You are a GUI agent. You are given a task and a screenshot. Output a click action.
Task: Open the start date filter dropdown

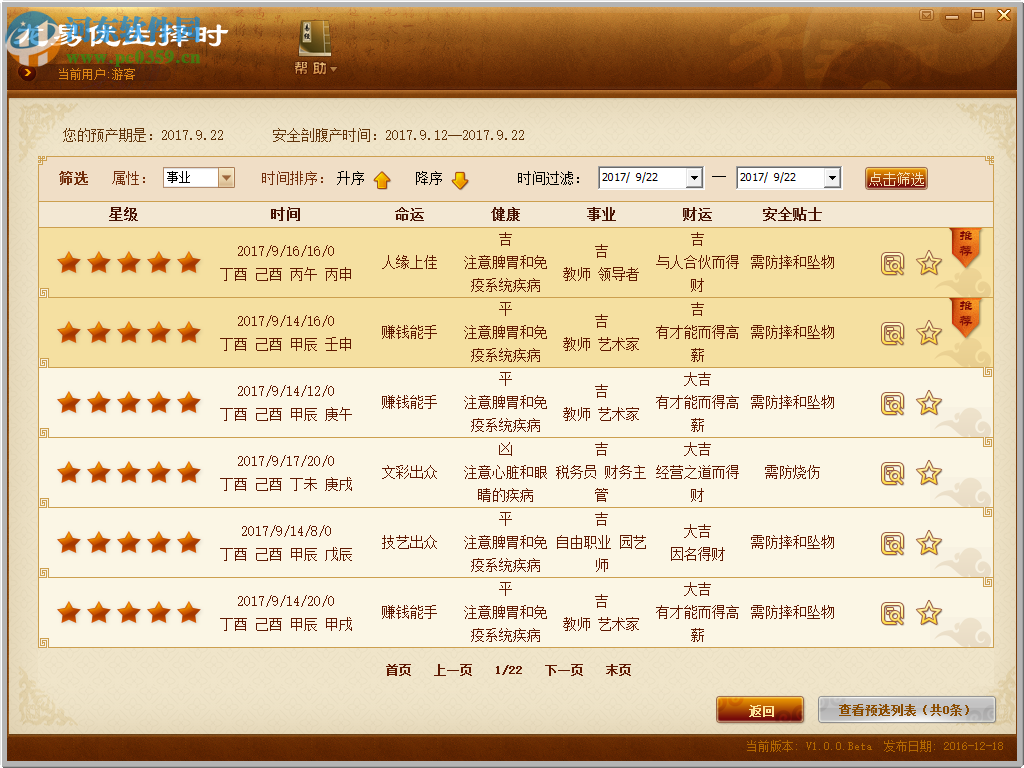tap(695, 177)
